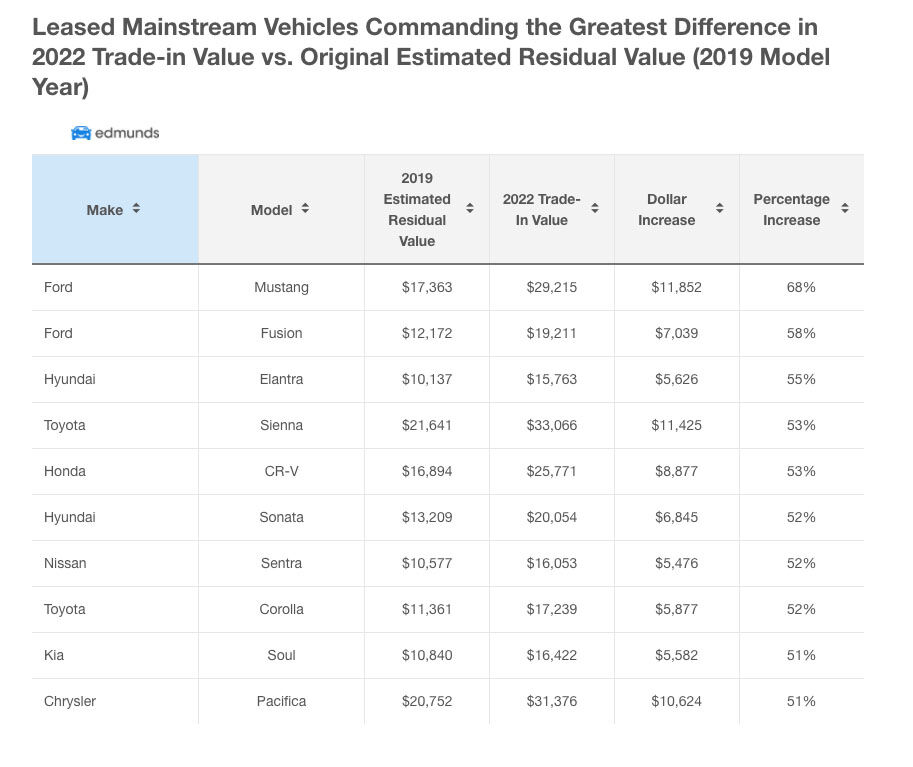This screenshot has width=913, height=767.
Task: Select the Sonata $6,845 dollar increase cell
Action: (676, 517)
